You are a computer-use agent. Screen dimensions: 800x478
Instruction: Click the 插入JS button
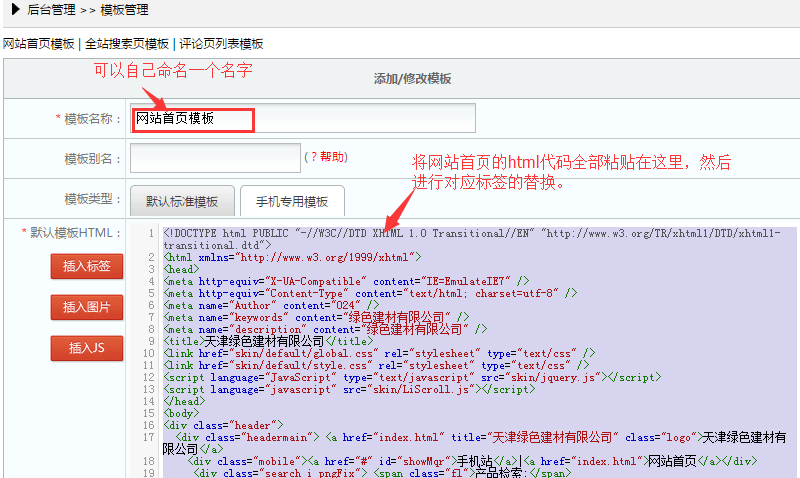(x=87, y=348)
